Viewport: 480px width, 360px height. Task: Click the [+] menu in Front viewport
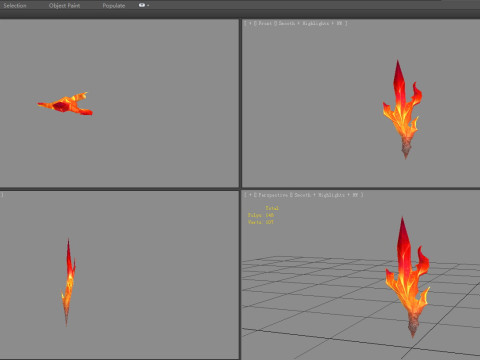[250, 23]
